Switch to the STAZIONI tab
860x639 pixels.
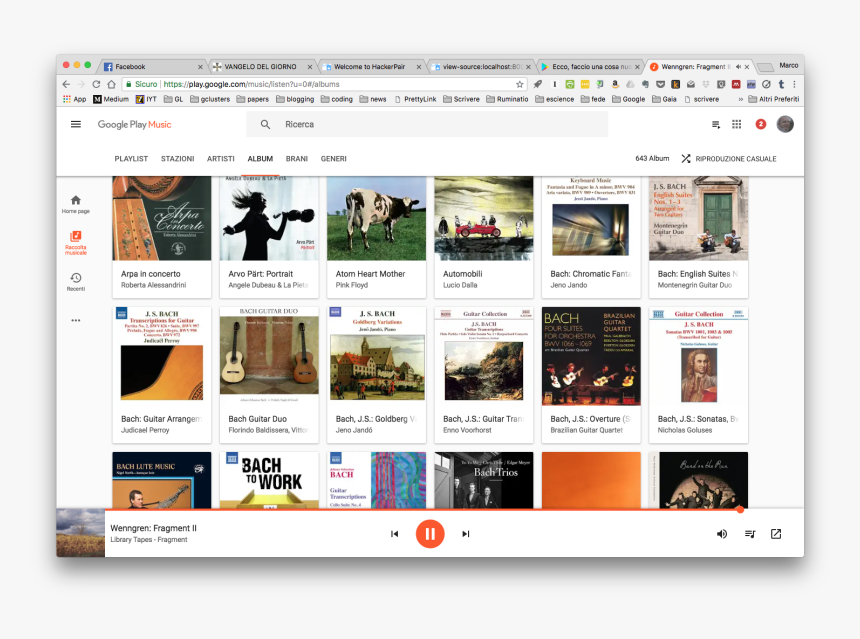point(177,159)
